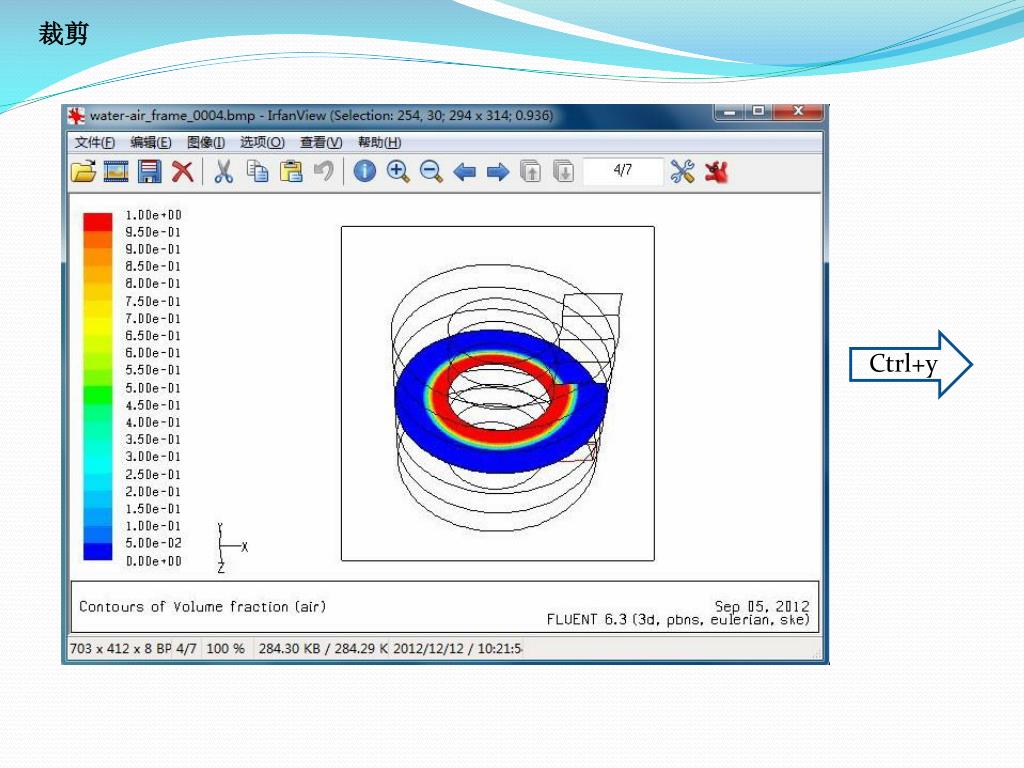
Task: Click the Sep 05, 2012 date text
Action: (x=761, y=606)
